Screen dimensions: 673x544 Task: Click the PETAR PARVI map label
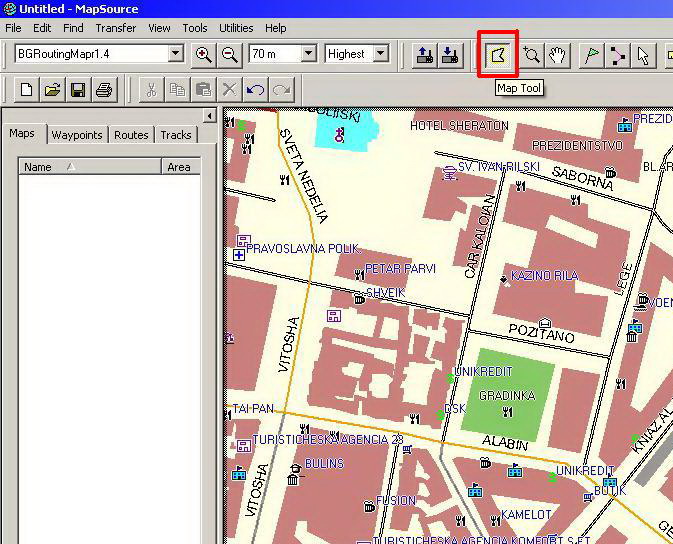point(400,269)
